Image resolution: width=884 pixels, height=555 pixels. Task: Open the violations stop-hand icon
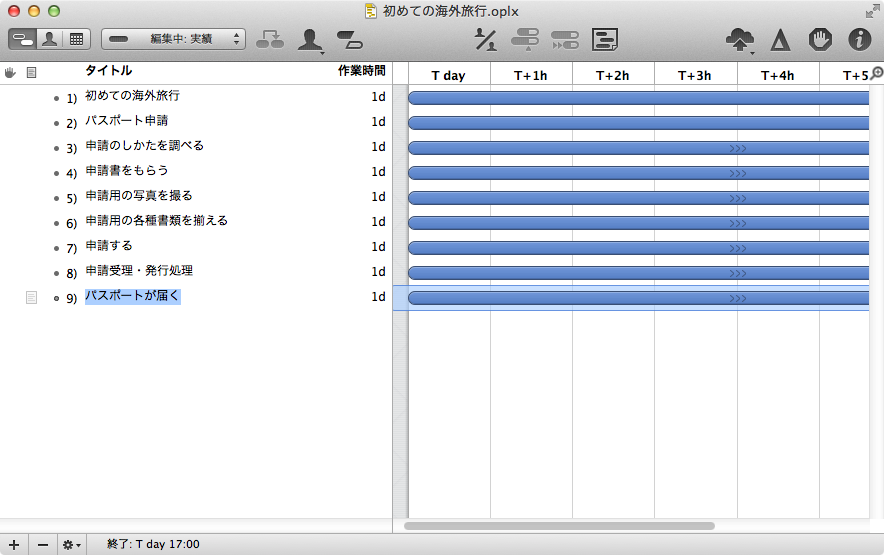click(820, 39)
